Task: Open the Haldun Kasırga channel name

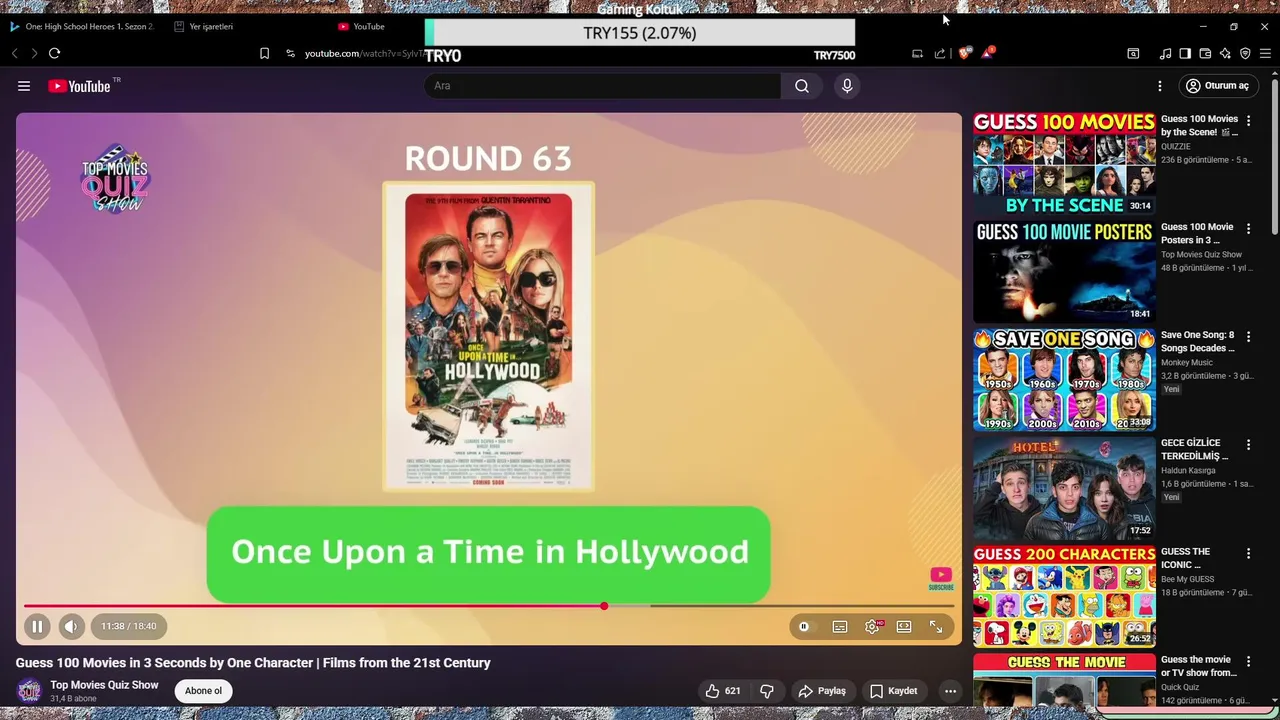Action: click(1188, 470)
